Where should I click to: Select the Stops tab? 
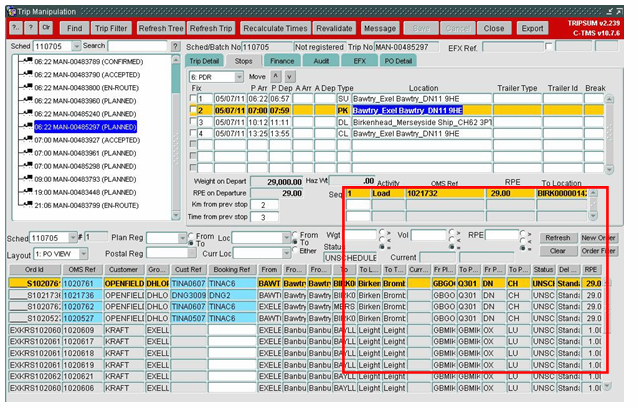243,61
